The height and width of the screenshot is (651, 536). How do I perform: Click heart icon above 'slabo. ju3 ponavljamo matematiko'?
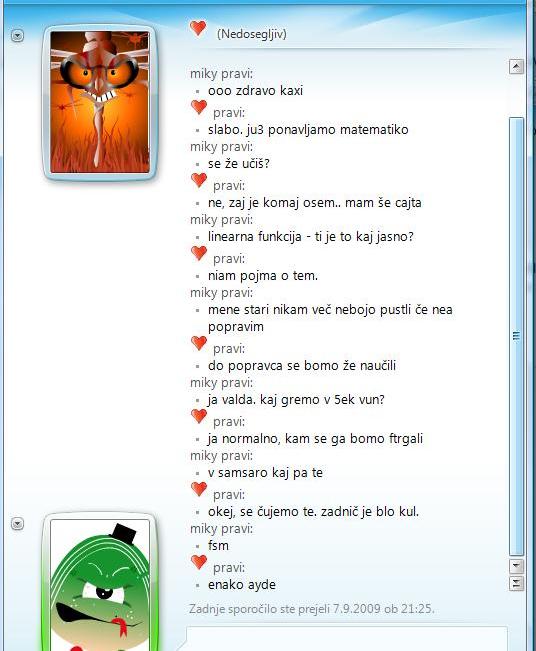point(199,107)
